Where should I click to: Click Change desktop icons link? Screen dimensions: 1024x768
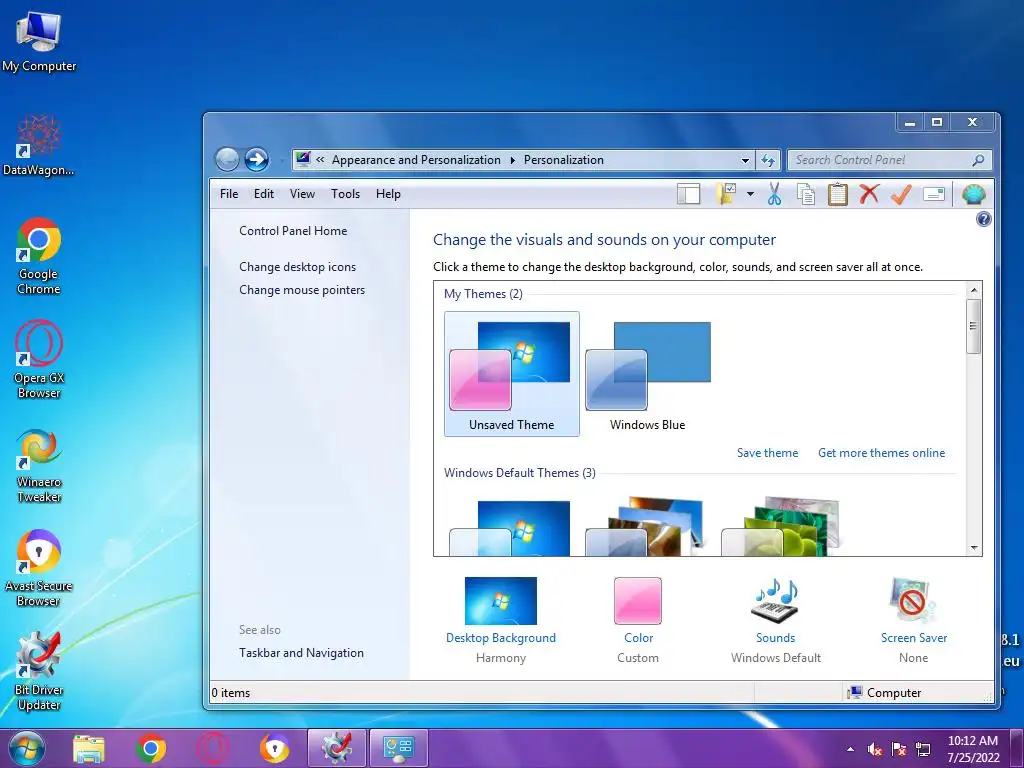point(298,266)
